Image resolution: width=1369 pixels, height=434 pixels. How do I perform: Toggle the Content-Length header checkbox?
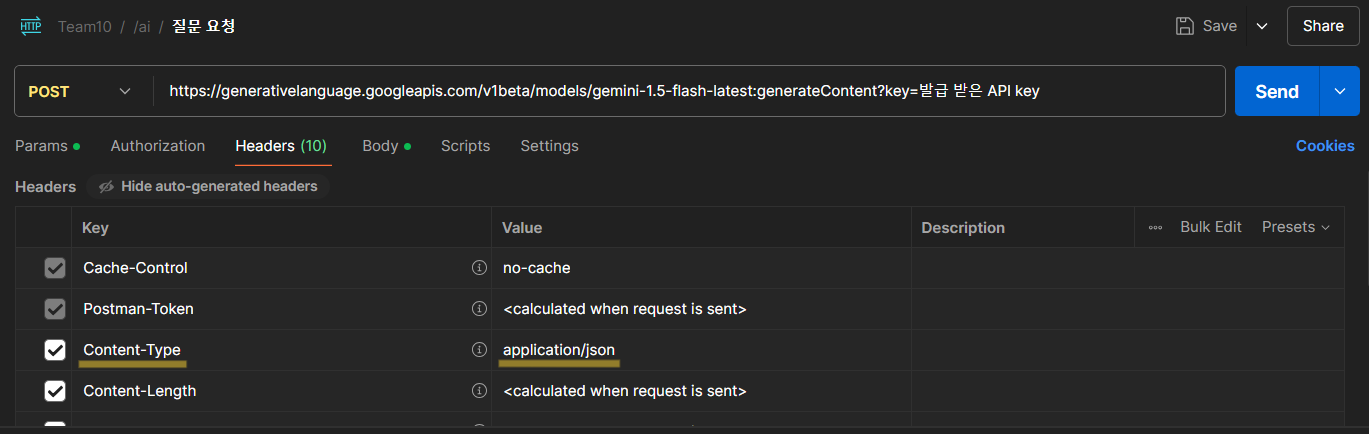pyautogui.click(x=55, y=391)
